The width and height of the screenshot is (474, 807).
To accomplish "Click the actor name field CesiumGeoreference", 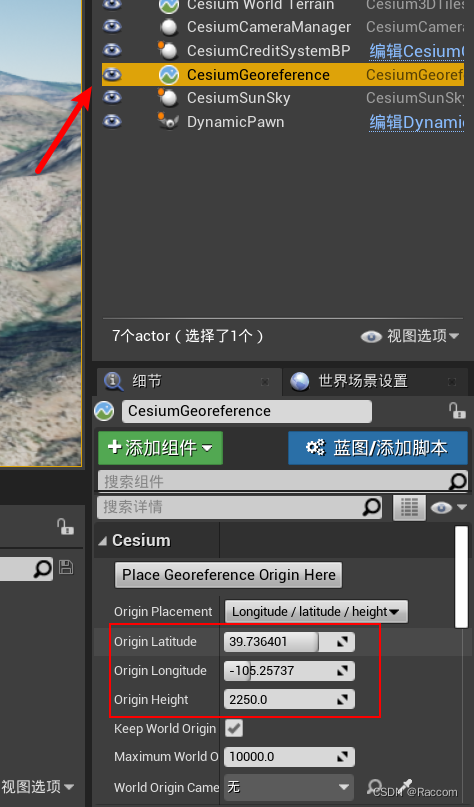I will 247,411.
